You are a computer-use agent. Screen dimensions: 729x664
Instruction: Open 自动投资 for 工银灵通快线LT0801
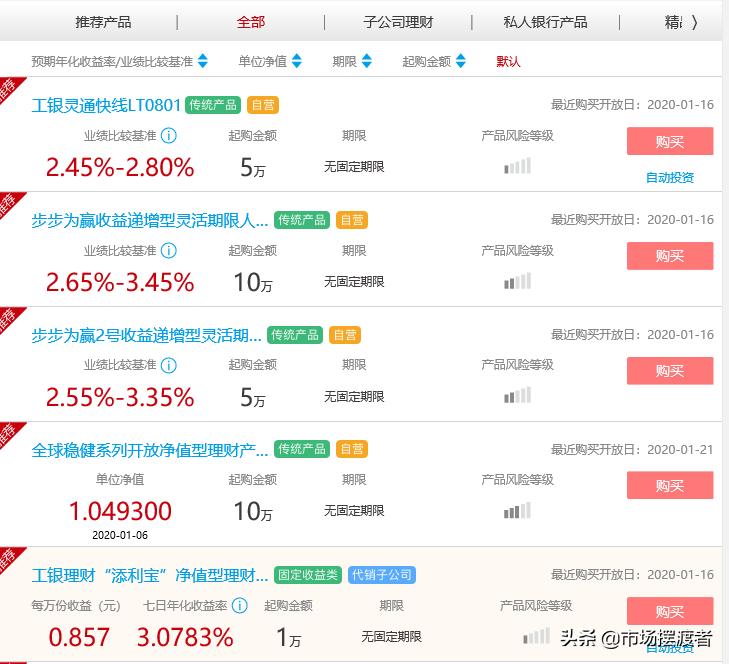coord(669,177)
